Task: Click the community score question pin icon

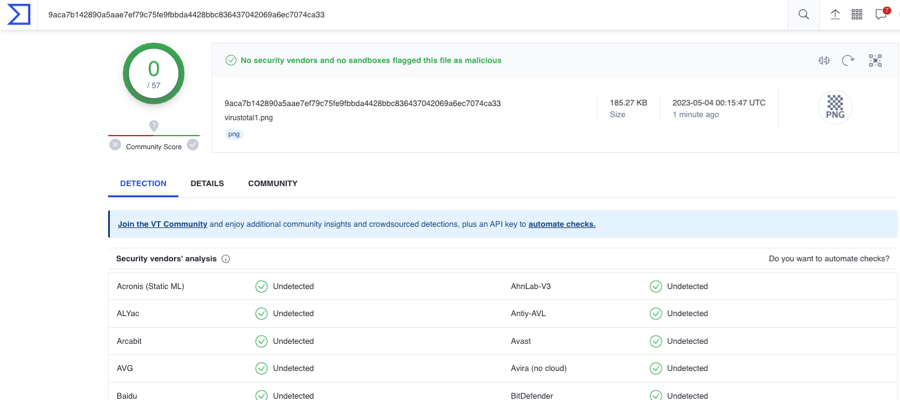Action: click(x=154, y=126)
